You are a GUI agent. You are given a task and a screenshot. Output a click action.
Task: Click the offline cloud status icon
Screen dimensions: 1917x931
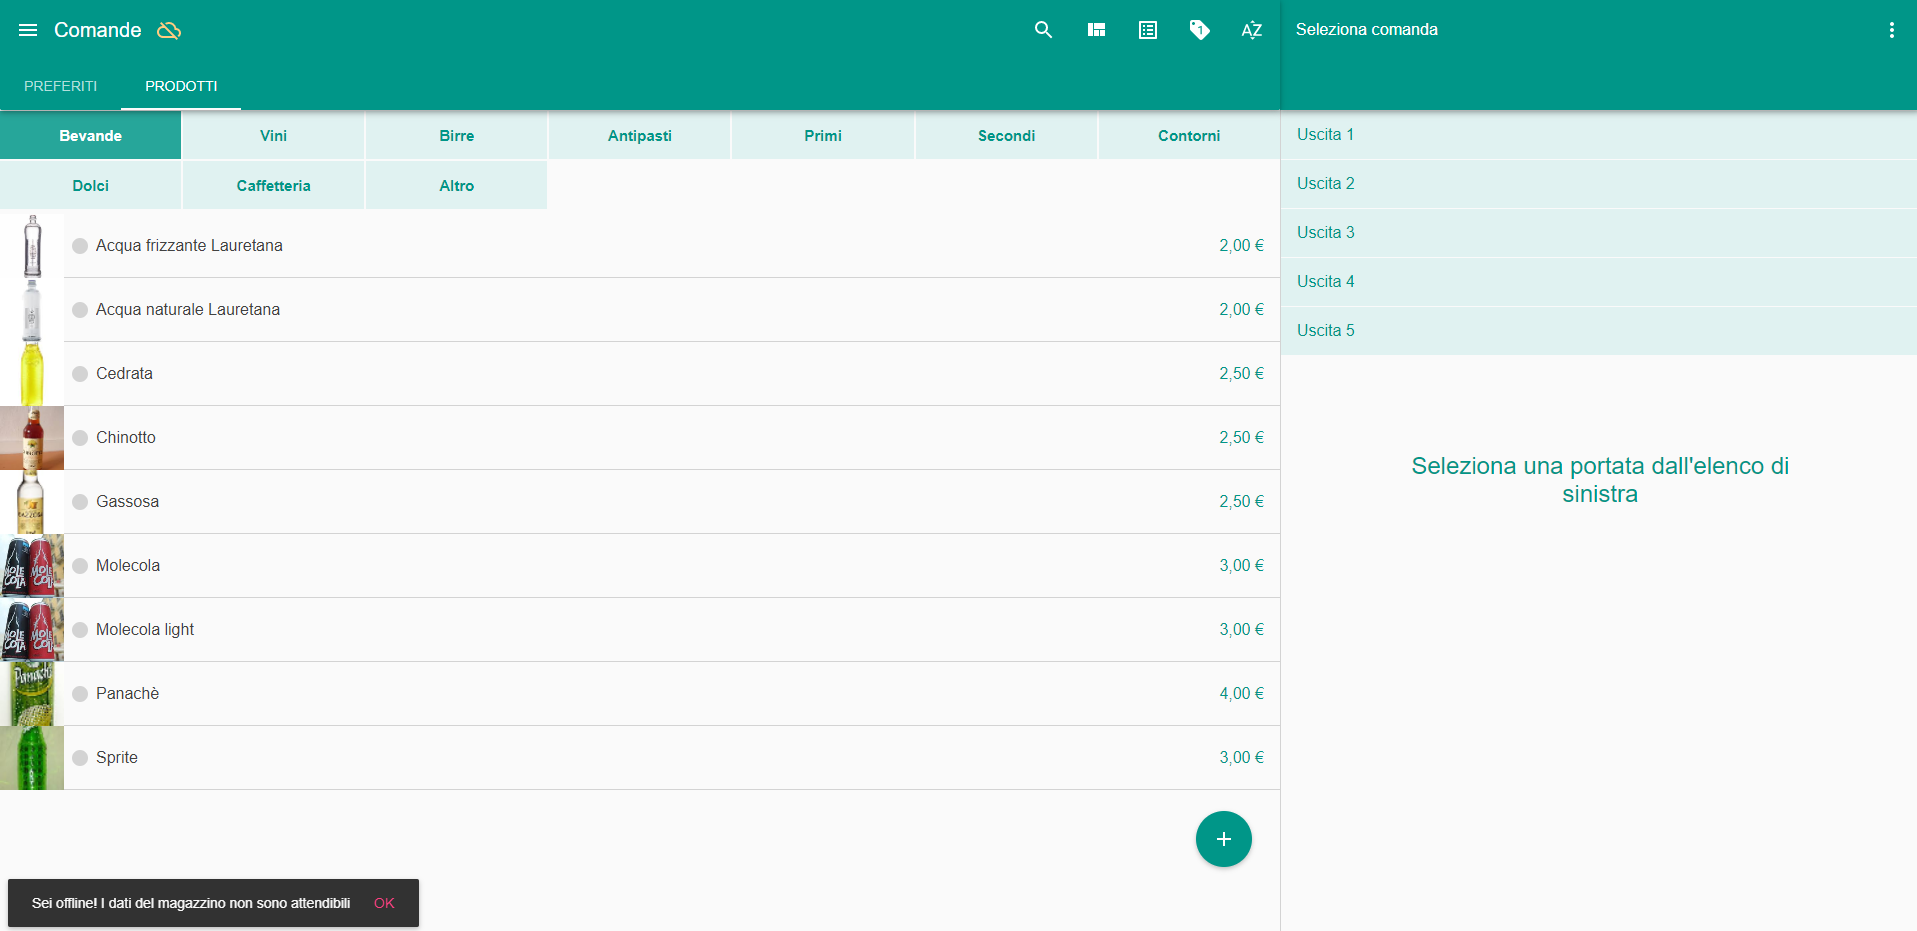[x=169, y=30]
